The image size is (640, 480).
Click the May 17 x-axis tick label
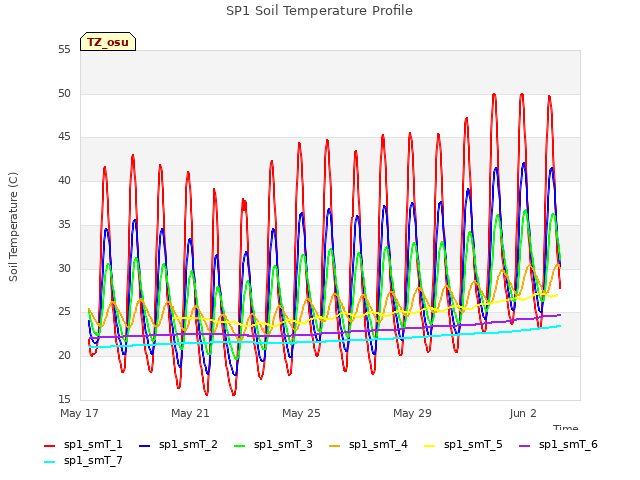pos(79,413)
